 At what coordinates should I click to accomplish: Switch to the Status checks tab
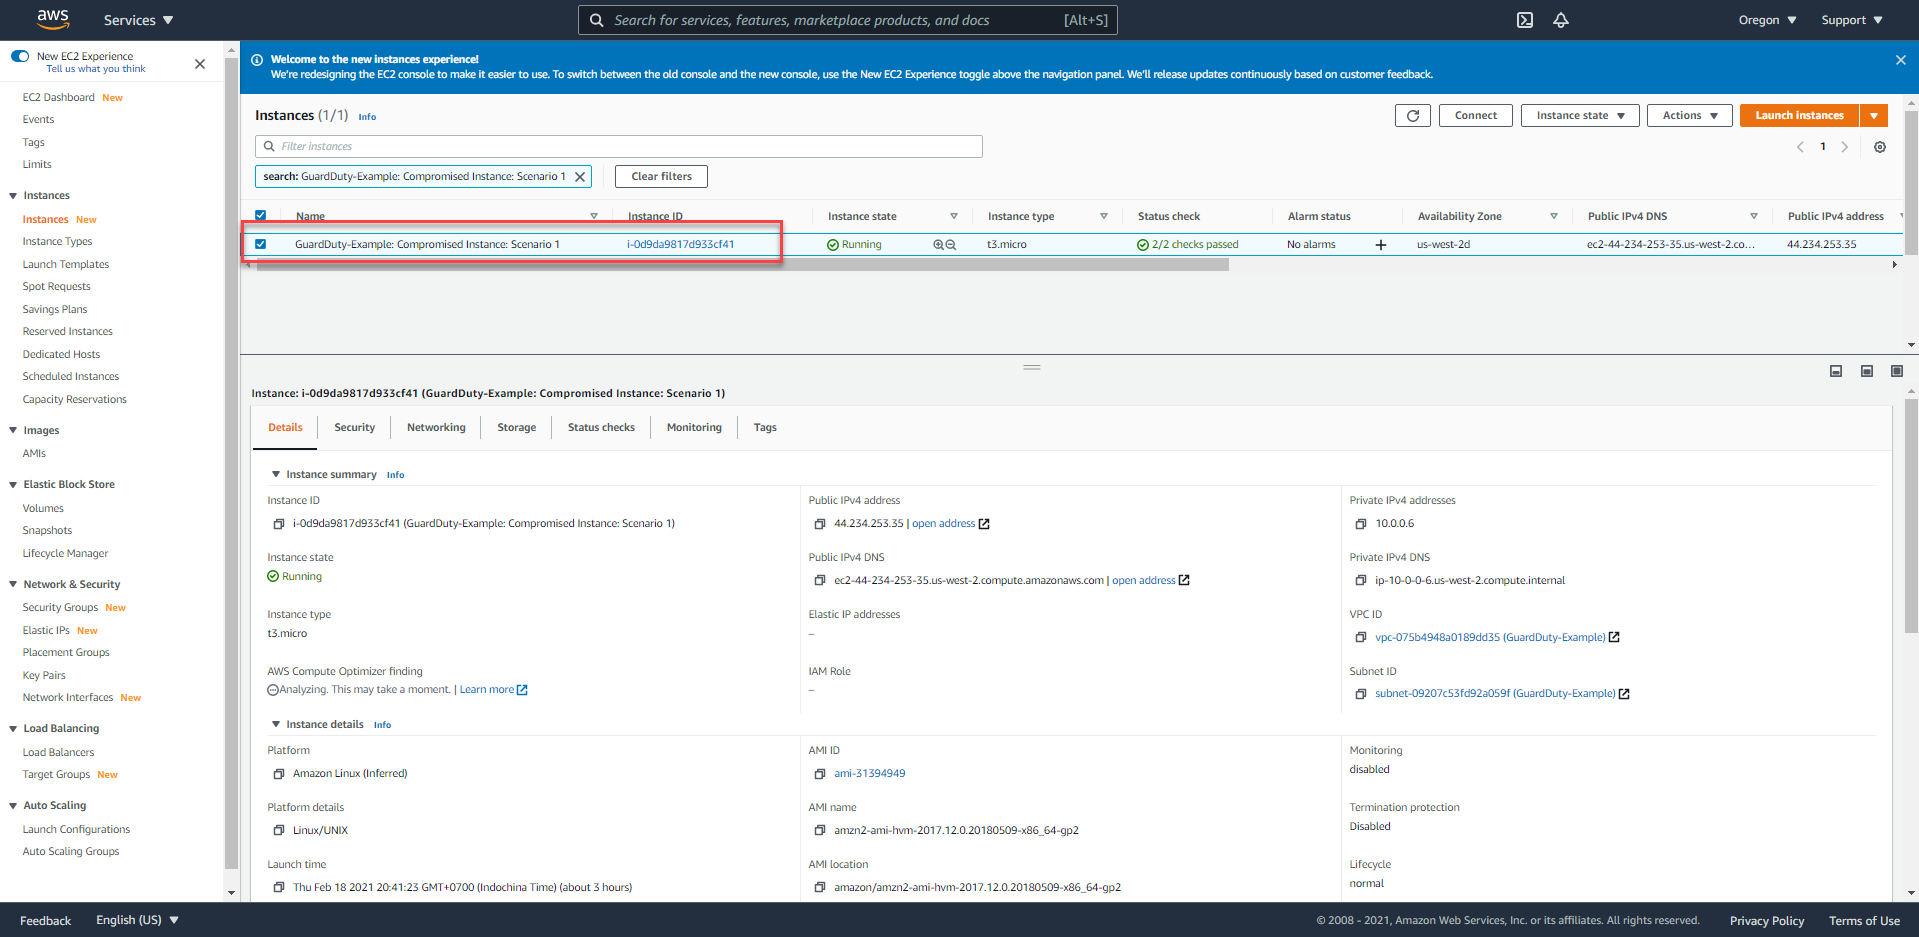tap(601, 428)
